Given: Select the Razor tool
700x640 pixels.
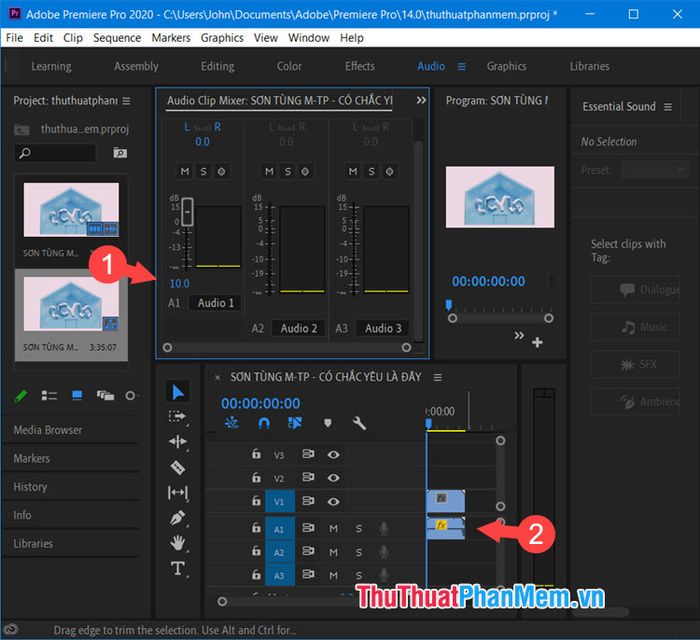Looking at the screenshot, I should (178, 467).
